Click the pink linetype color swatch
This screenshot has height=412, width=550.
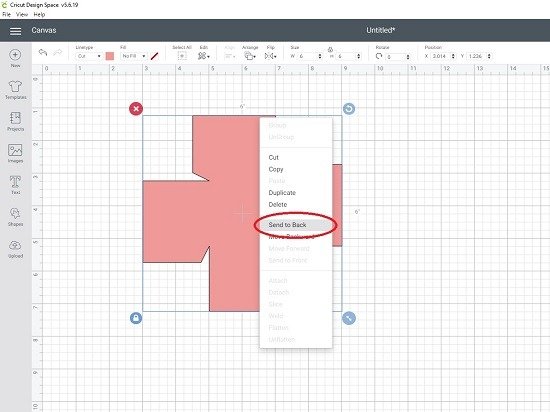(x=110, y=56)
